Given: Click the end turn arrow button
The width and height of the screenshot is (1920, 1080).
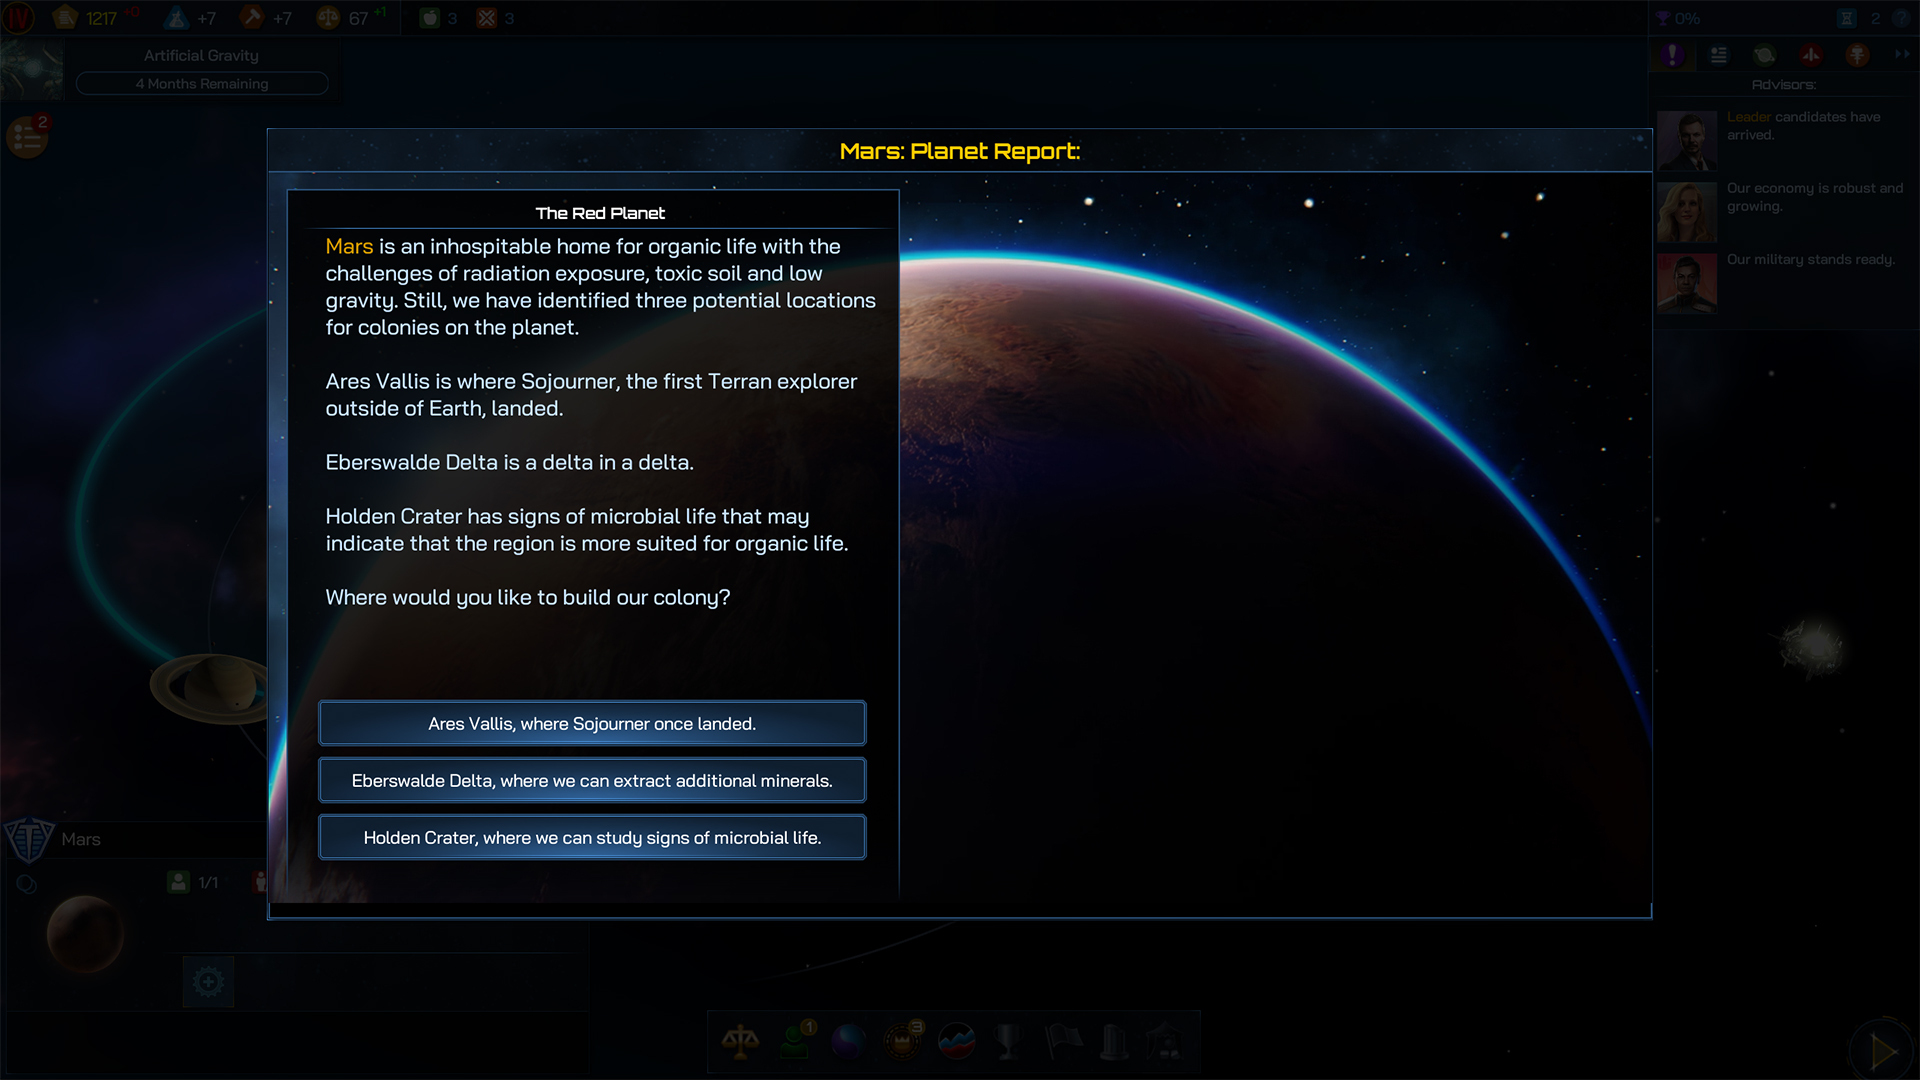Looking at the screenshot, I should pyautogui.click(x=1883, y=1050).
